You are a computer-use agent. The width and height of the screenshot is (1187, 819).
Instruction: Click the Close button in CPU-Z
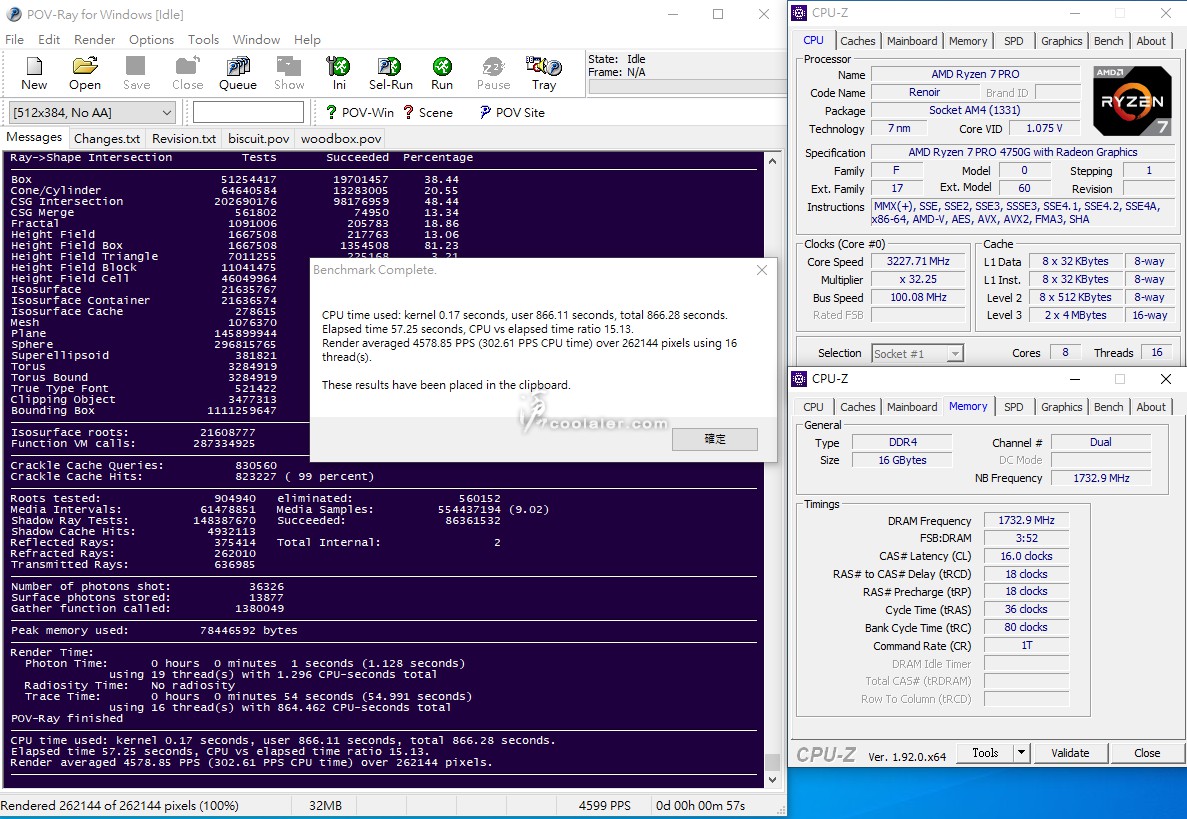pyautogui.click(x=1147, y=752)
